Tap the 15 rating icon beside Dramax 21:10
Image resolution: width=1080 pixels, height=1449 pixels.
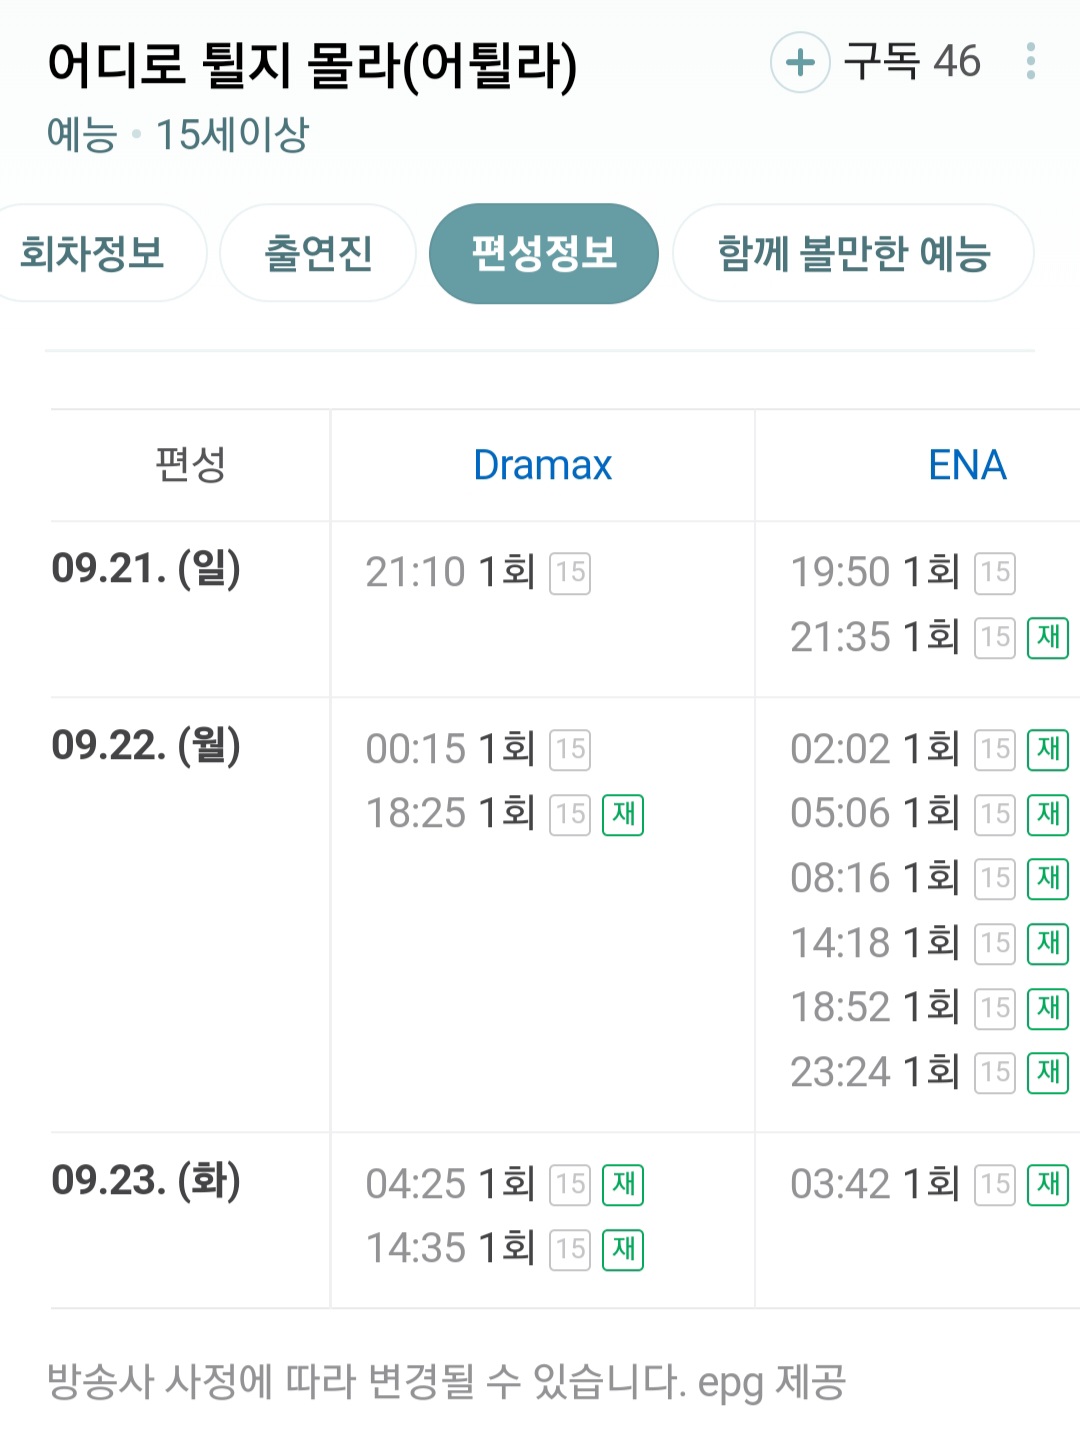[x=570, y=573]
